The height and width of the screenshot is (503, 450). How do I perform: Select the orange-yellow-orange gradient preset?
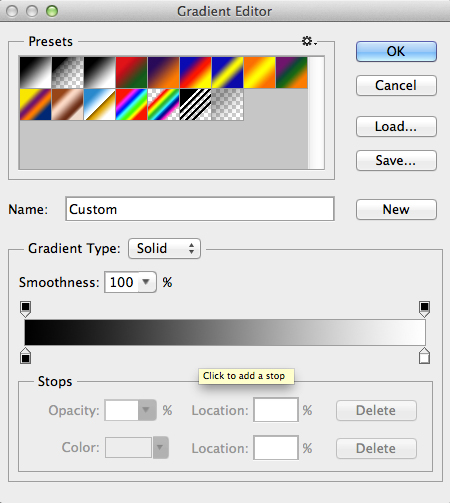pyautogui.click(x=260, y=72)
